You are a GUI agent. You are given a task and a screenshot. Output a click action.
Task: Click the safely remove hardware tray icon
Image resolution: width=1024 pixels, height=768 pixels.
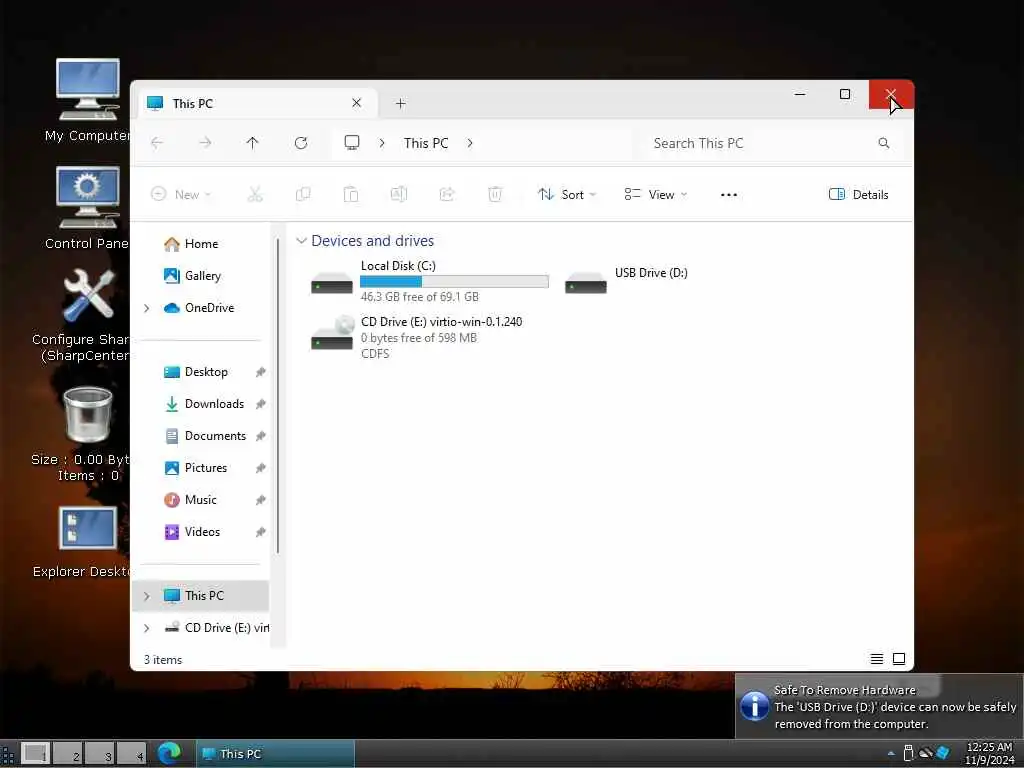point(908,753)
